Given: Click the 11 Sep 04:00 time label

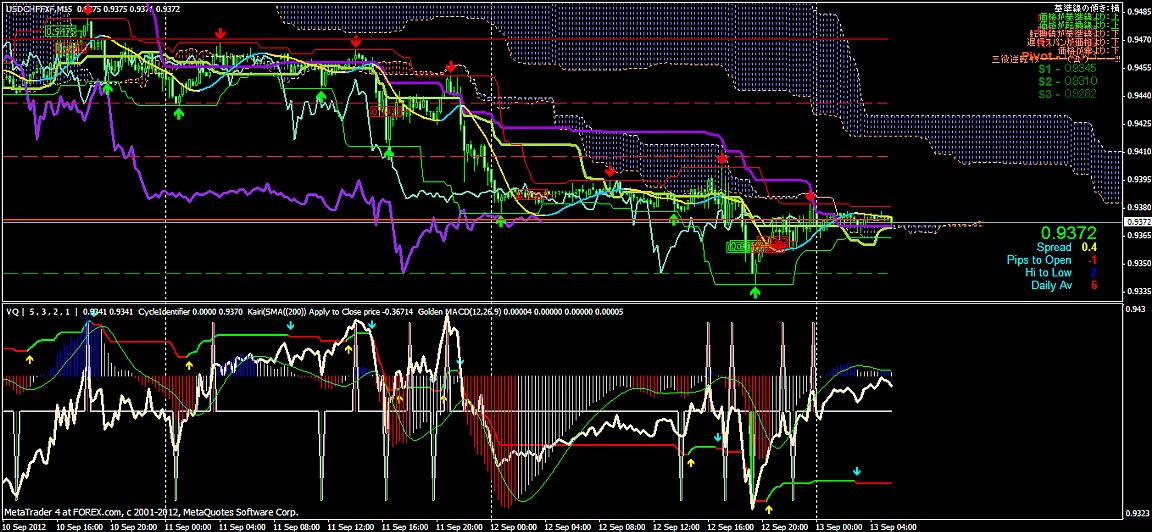Looking at the screenshot, I should [243, 526].
